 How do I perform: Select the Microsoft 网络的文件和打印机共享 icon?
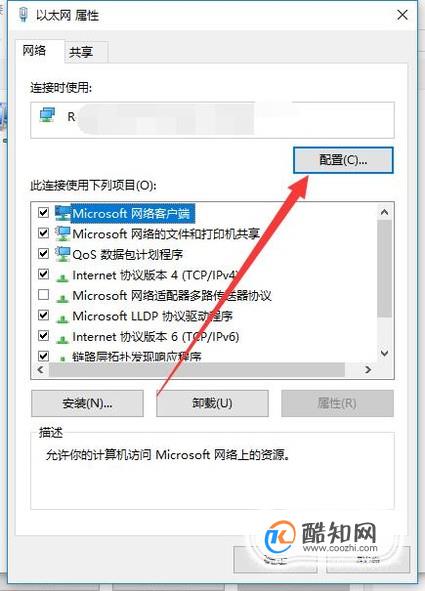tap(63, 234)
